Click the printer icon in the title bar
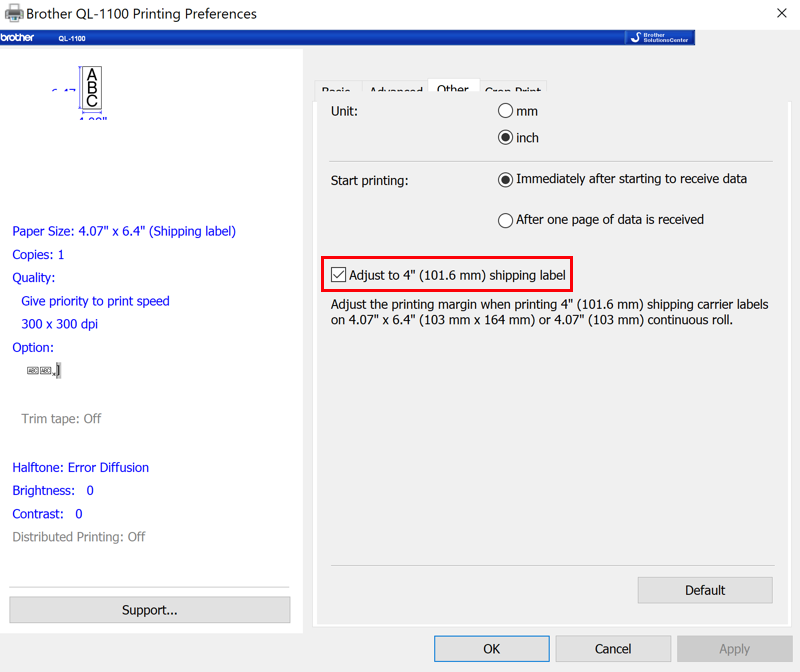 tap(15, 13)
